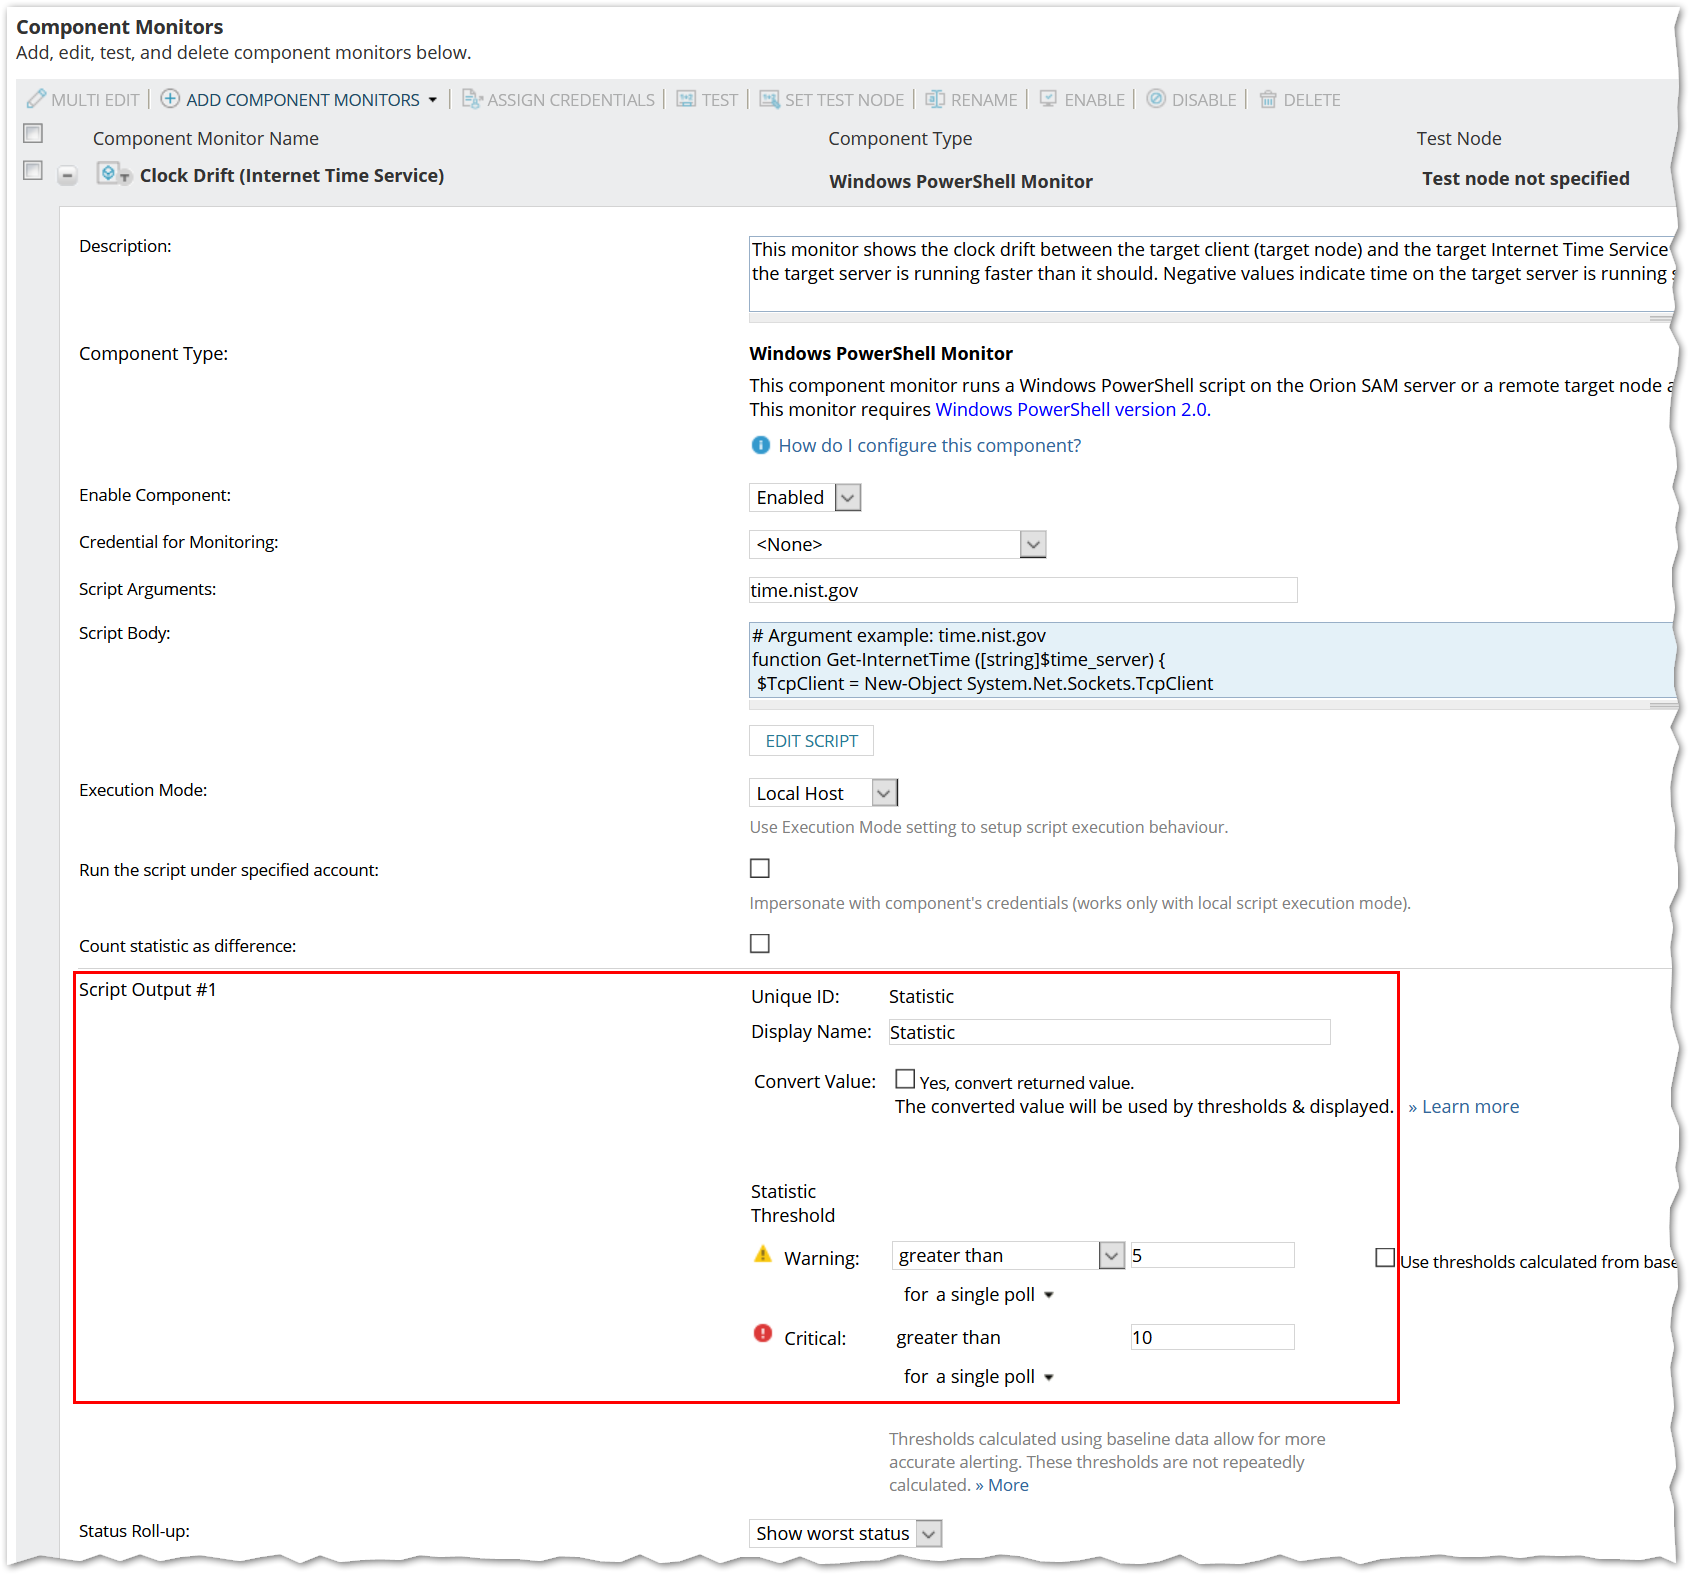This screenshot has width=1691, height=1576.
Task: Click the Script Body resize handle
Action: tap(1661, 705)
